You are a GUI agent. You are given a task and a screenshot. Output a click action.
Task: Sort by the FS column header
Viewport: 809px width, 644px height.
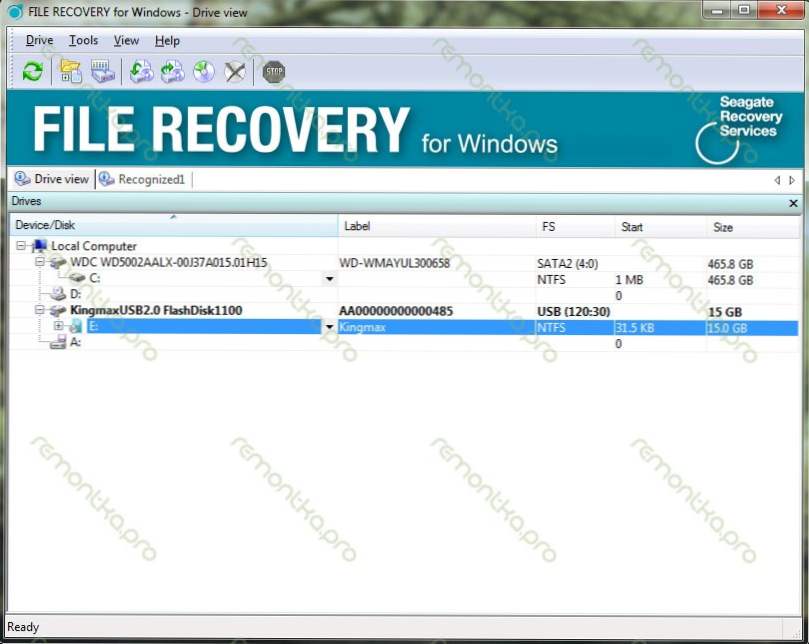[x=575, y=226]
